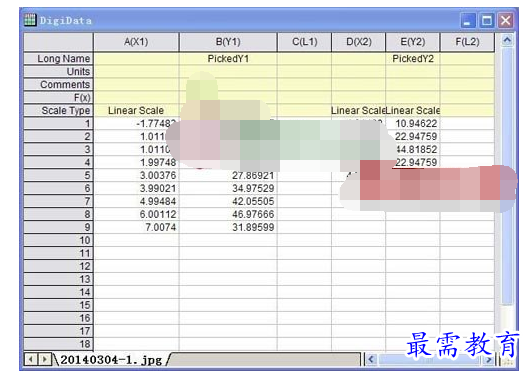Image resolution: width=528 pixels, height=376 pixels.
Task: Select row header 5
Action: [59, 175]
